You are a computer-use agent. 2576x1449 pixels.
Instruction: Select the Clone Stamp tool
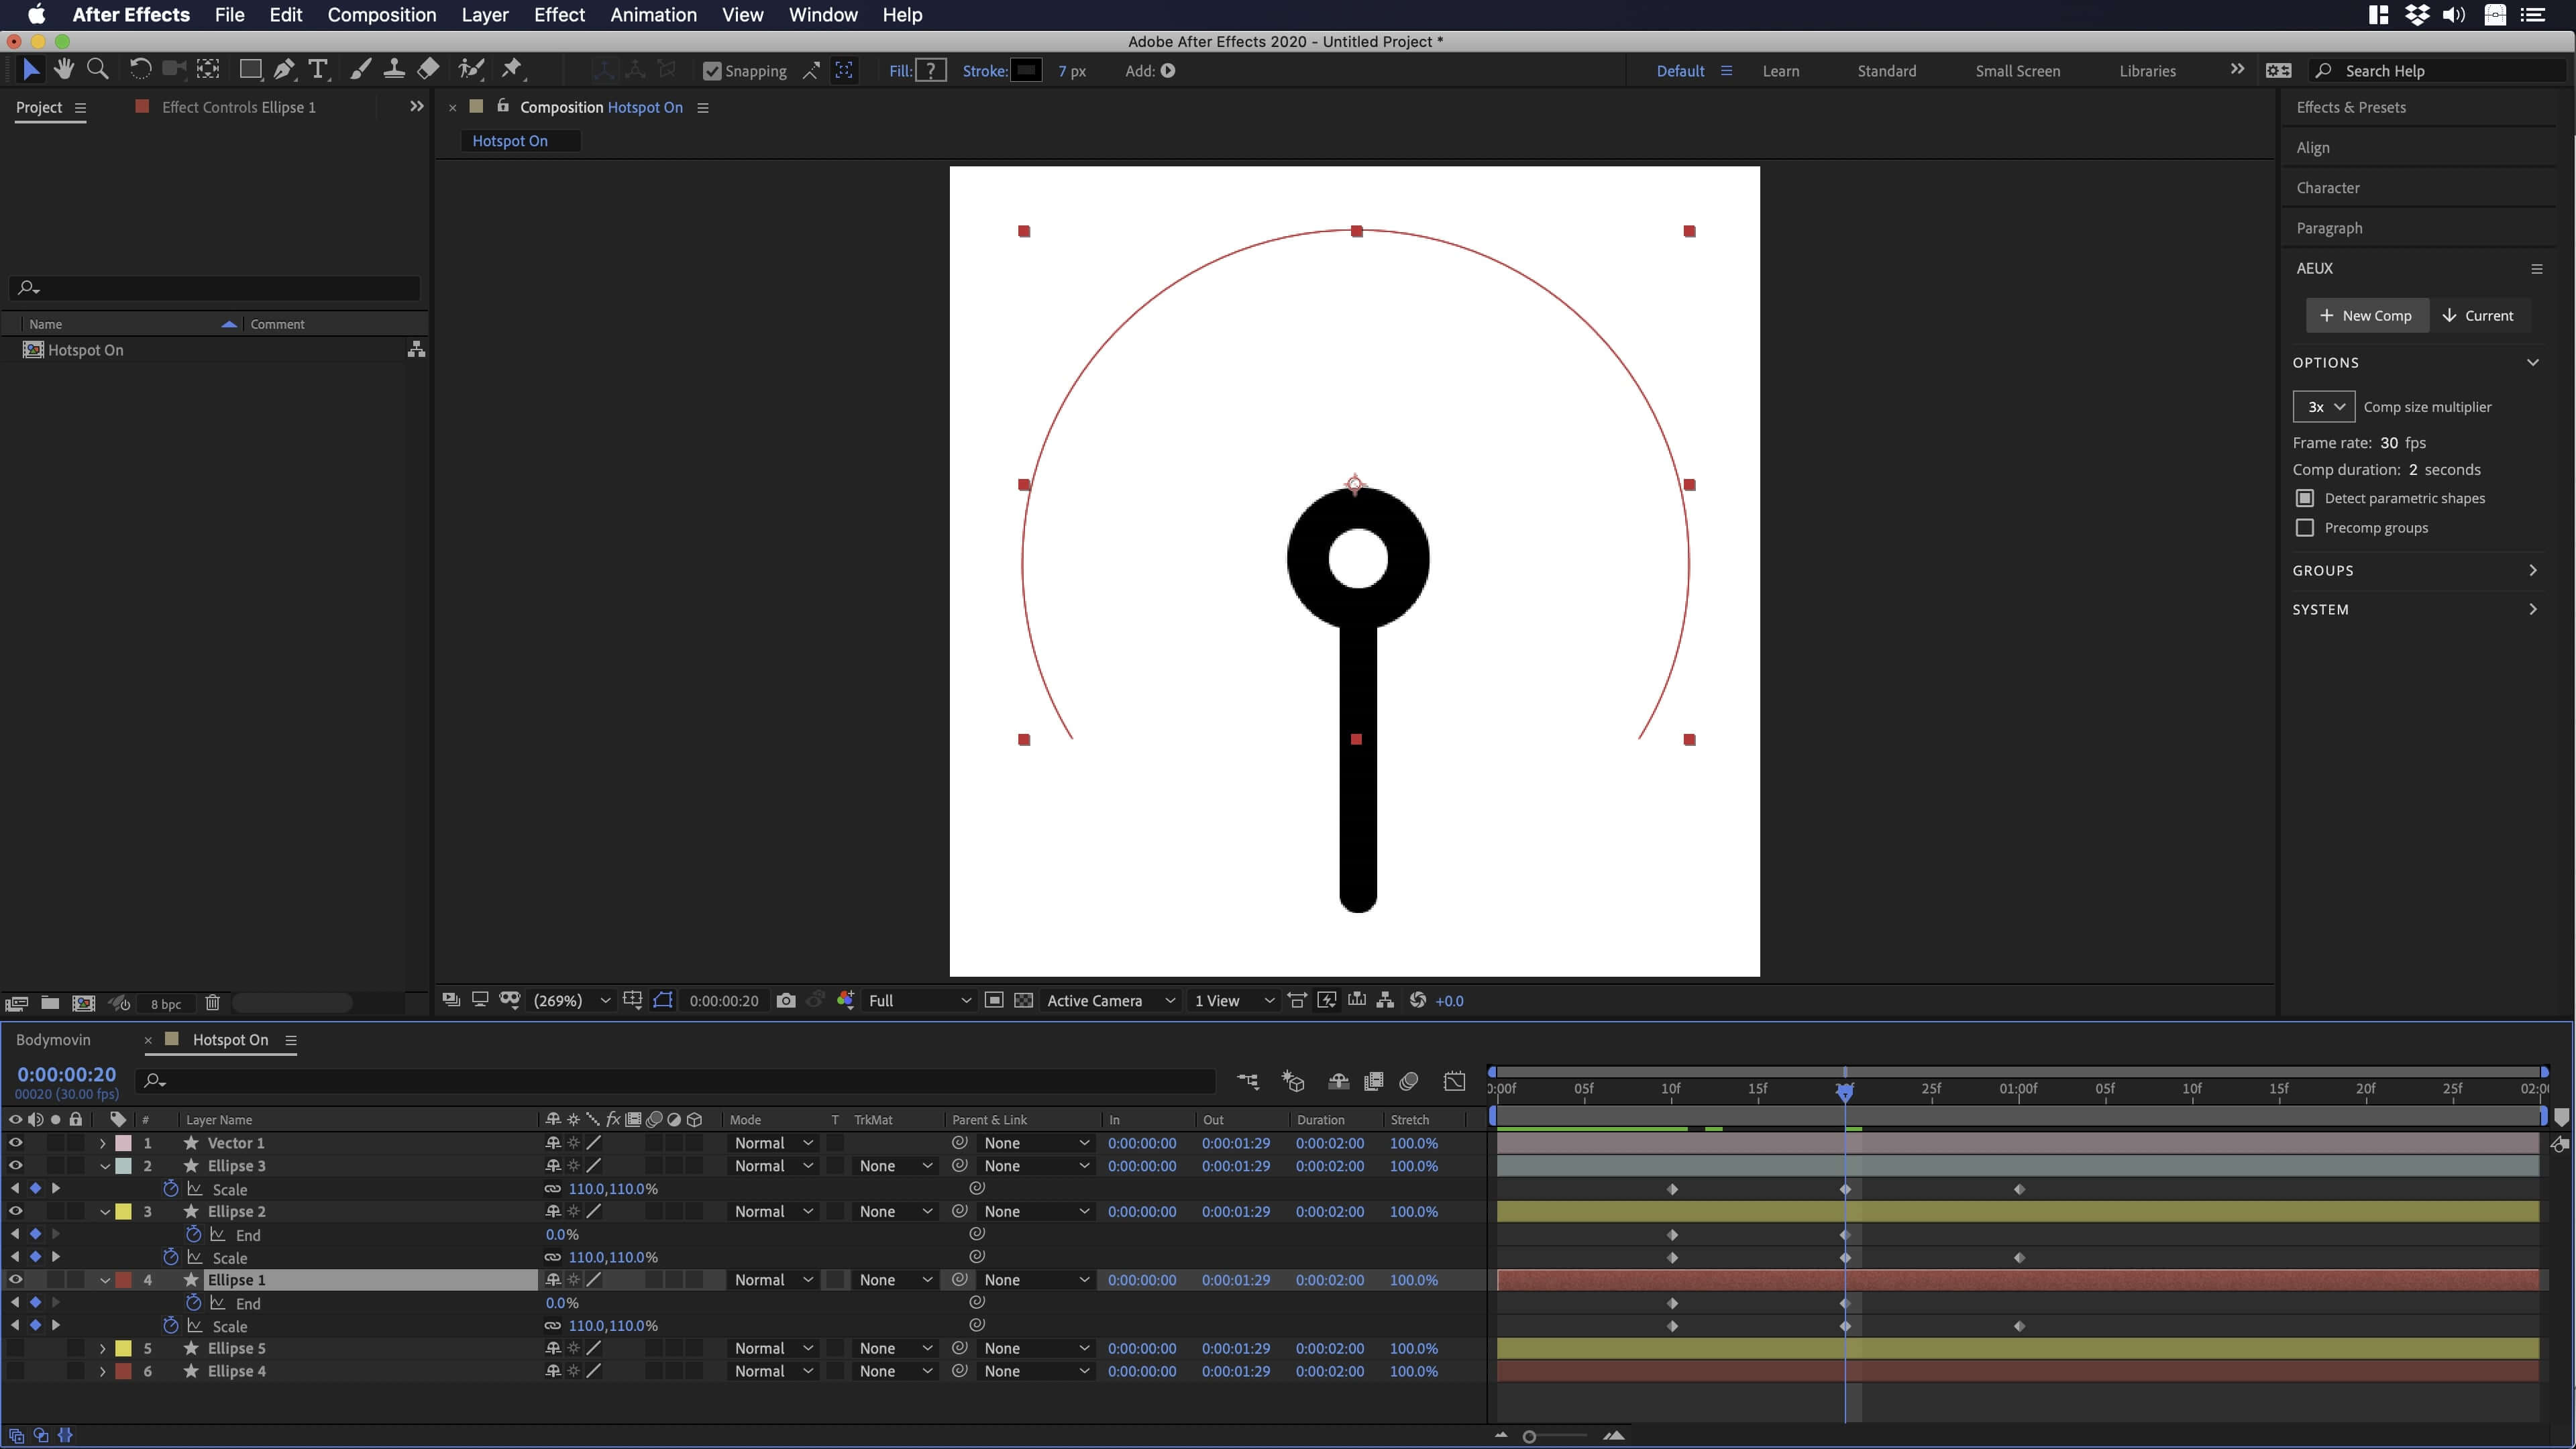pyautogui.click(x=394, y=69)
